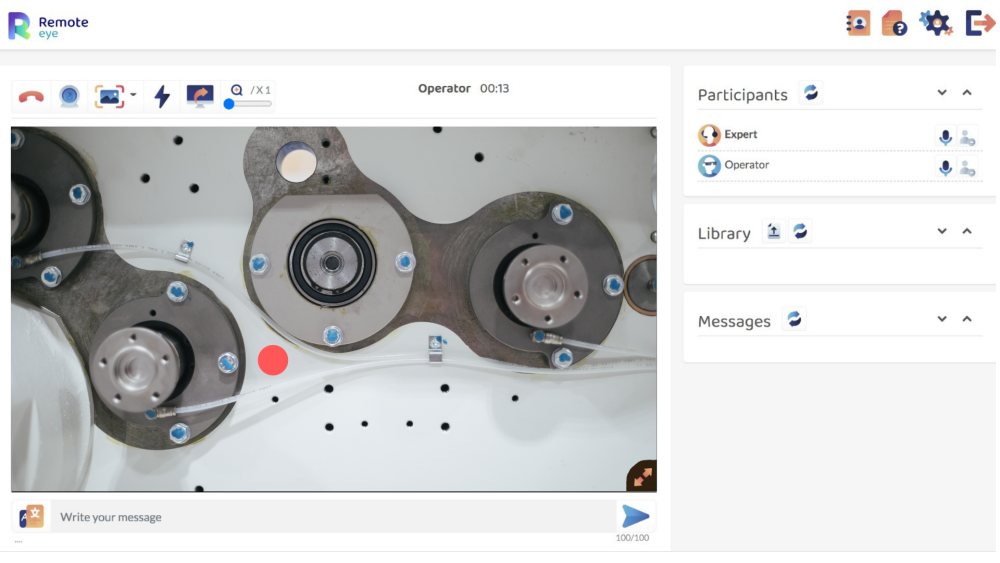Click the Operator 00:13 call timer label
The image size is (1000, 563).
coord(464,89)
